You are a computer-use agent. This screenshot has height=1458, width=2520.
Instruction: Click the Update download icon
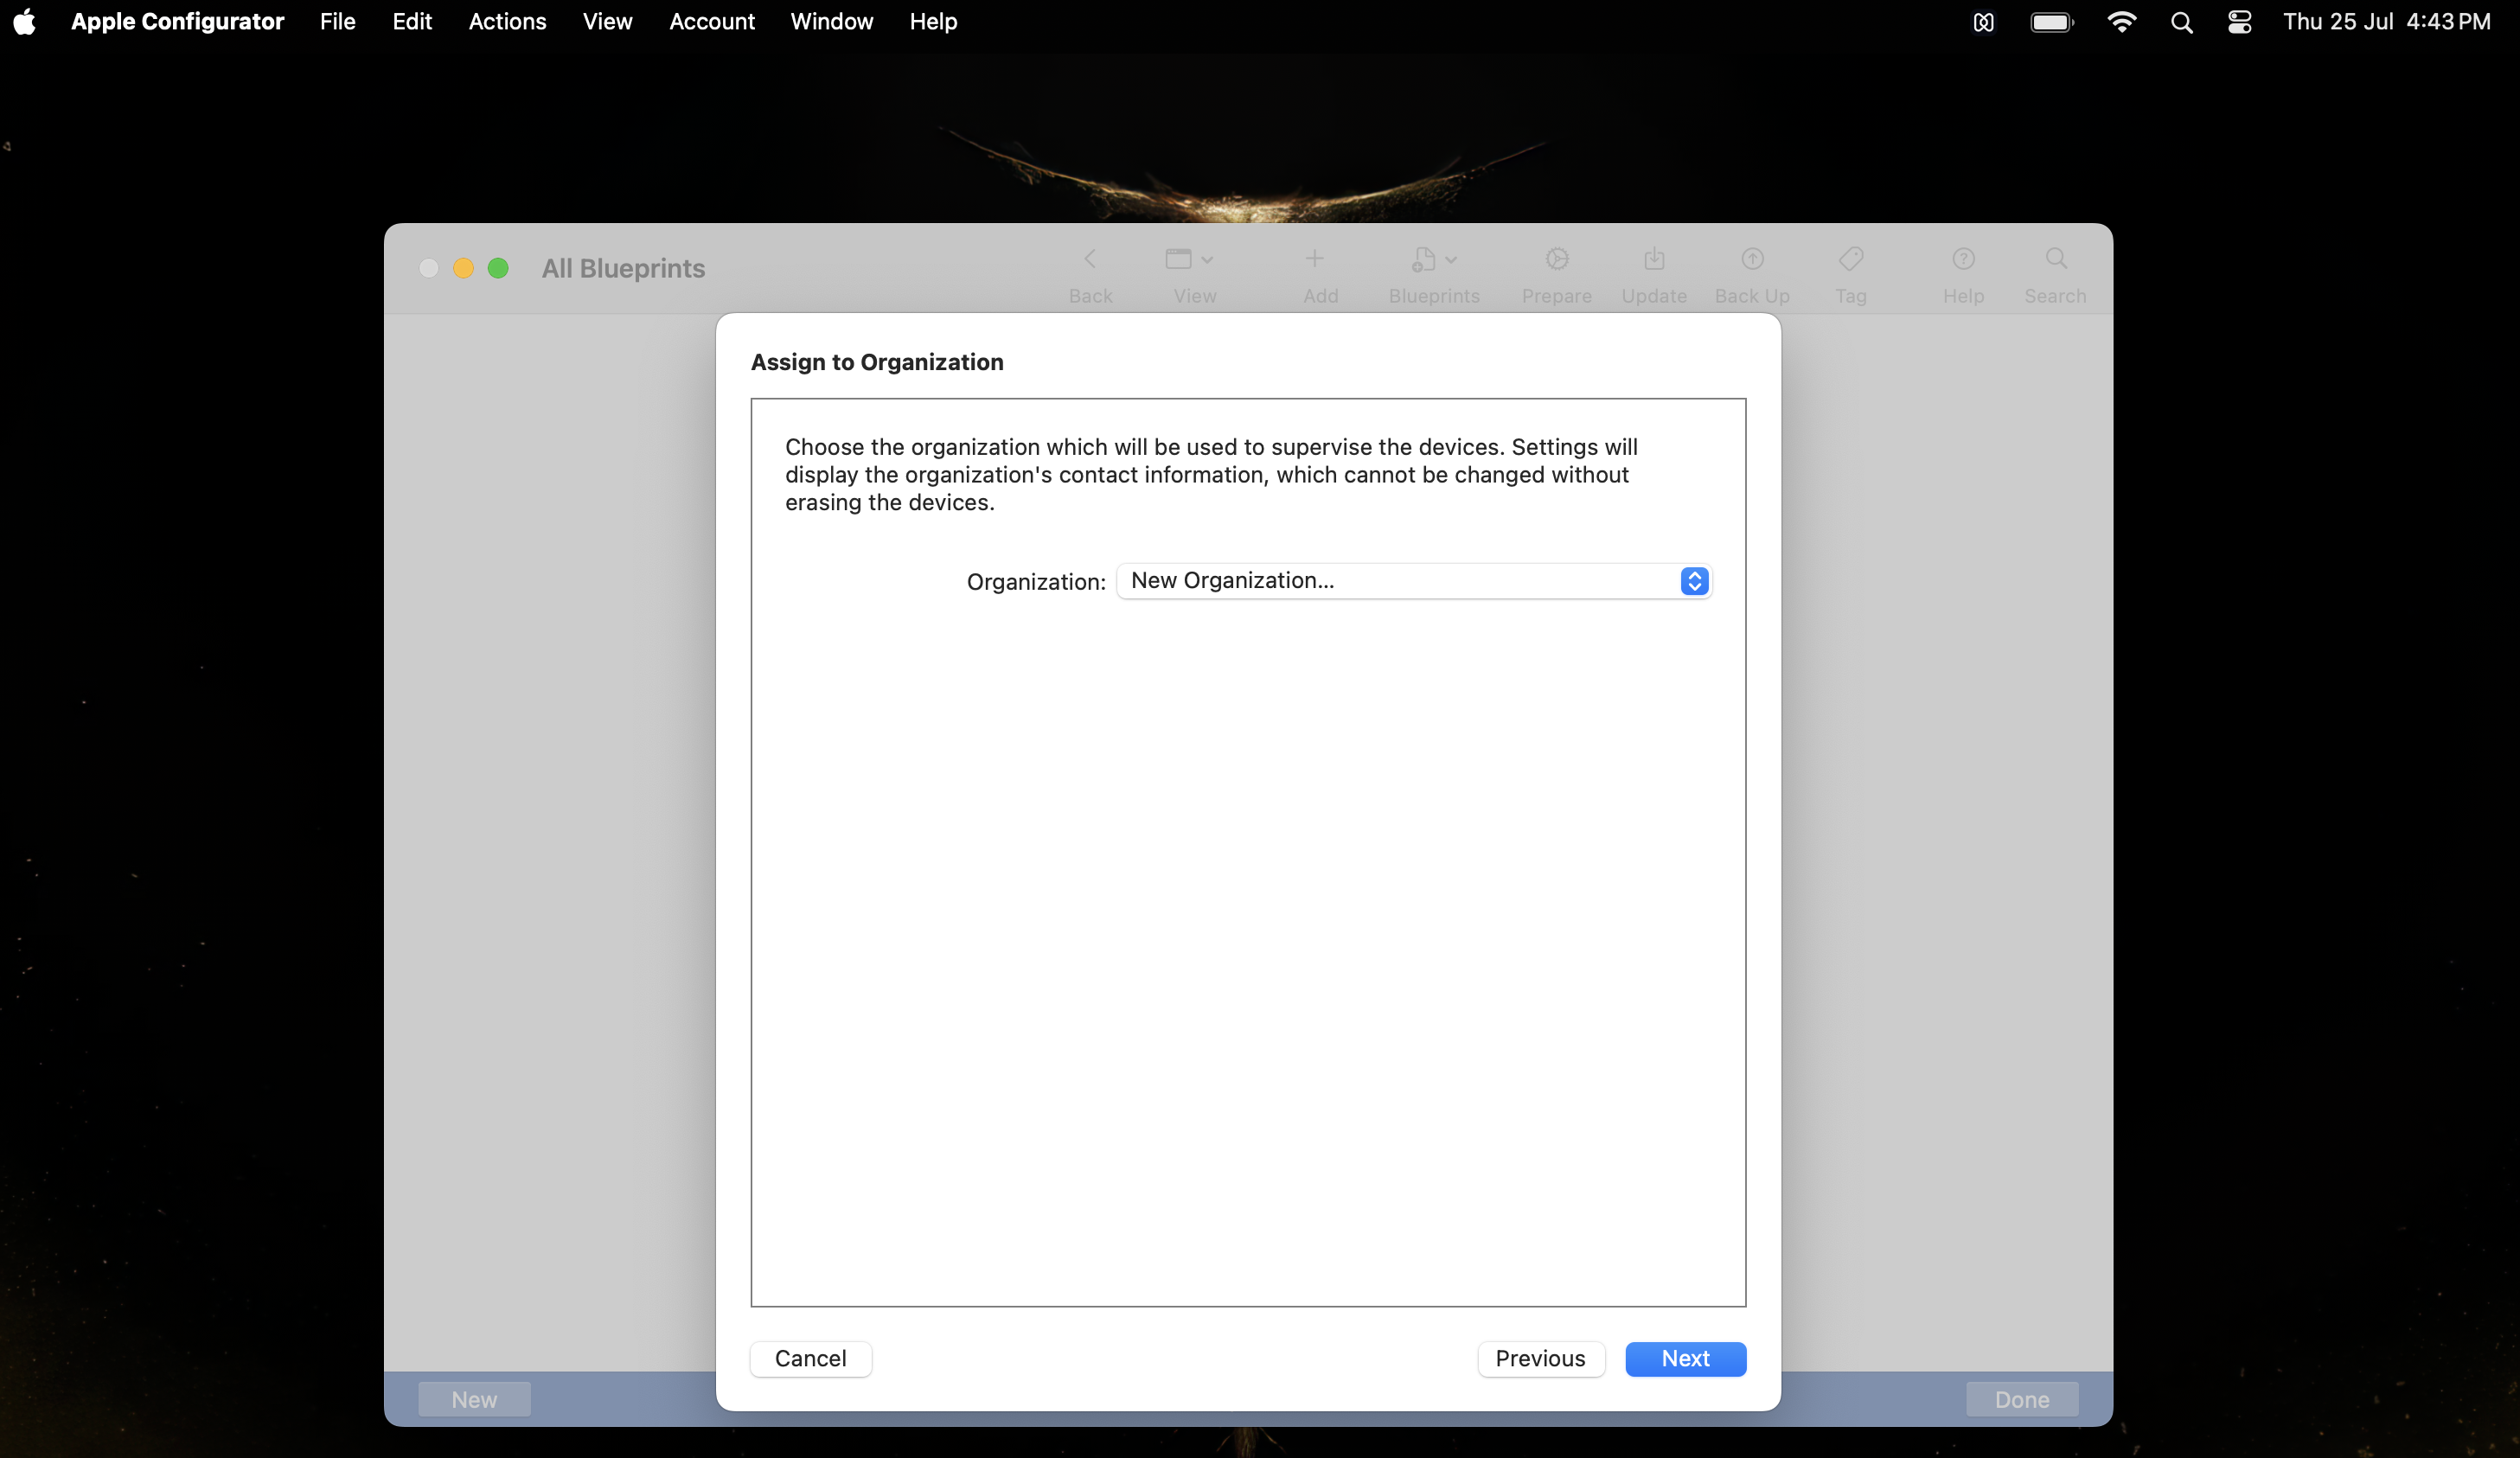(1654, 259)
